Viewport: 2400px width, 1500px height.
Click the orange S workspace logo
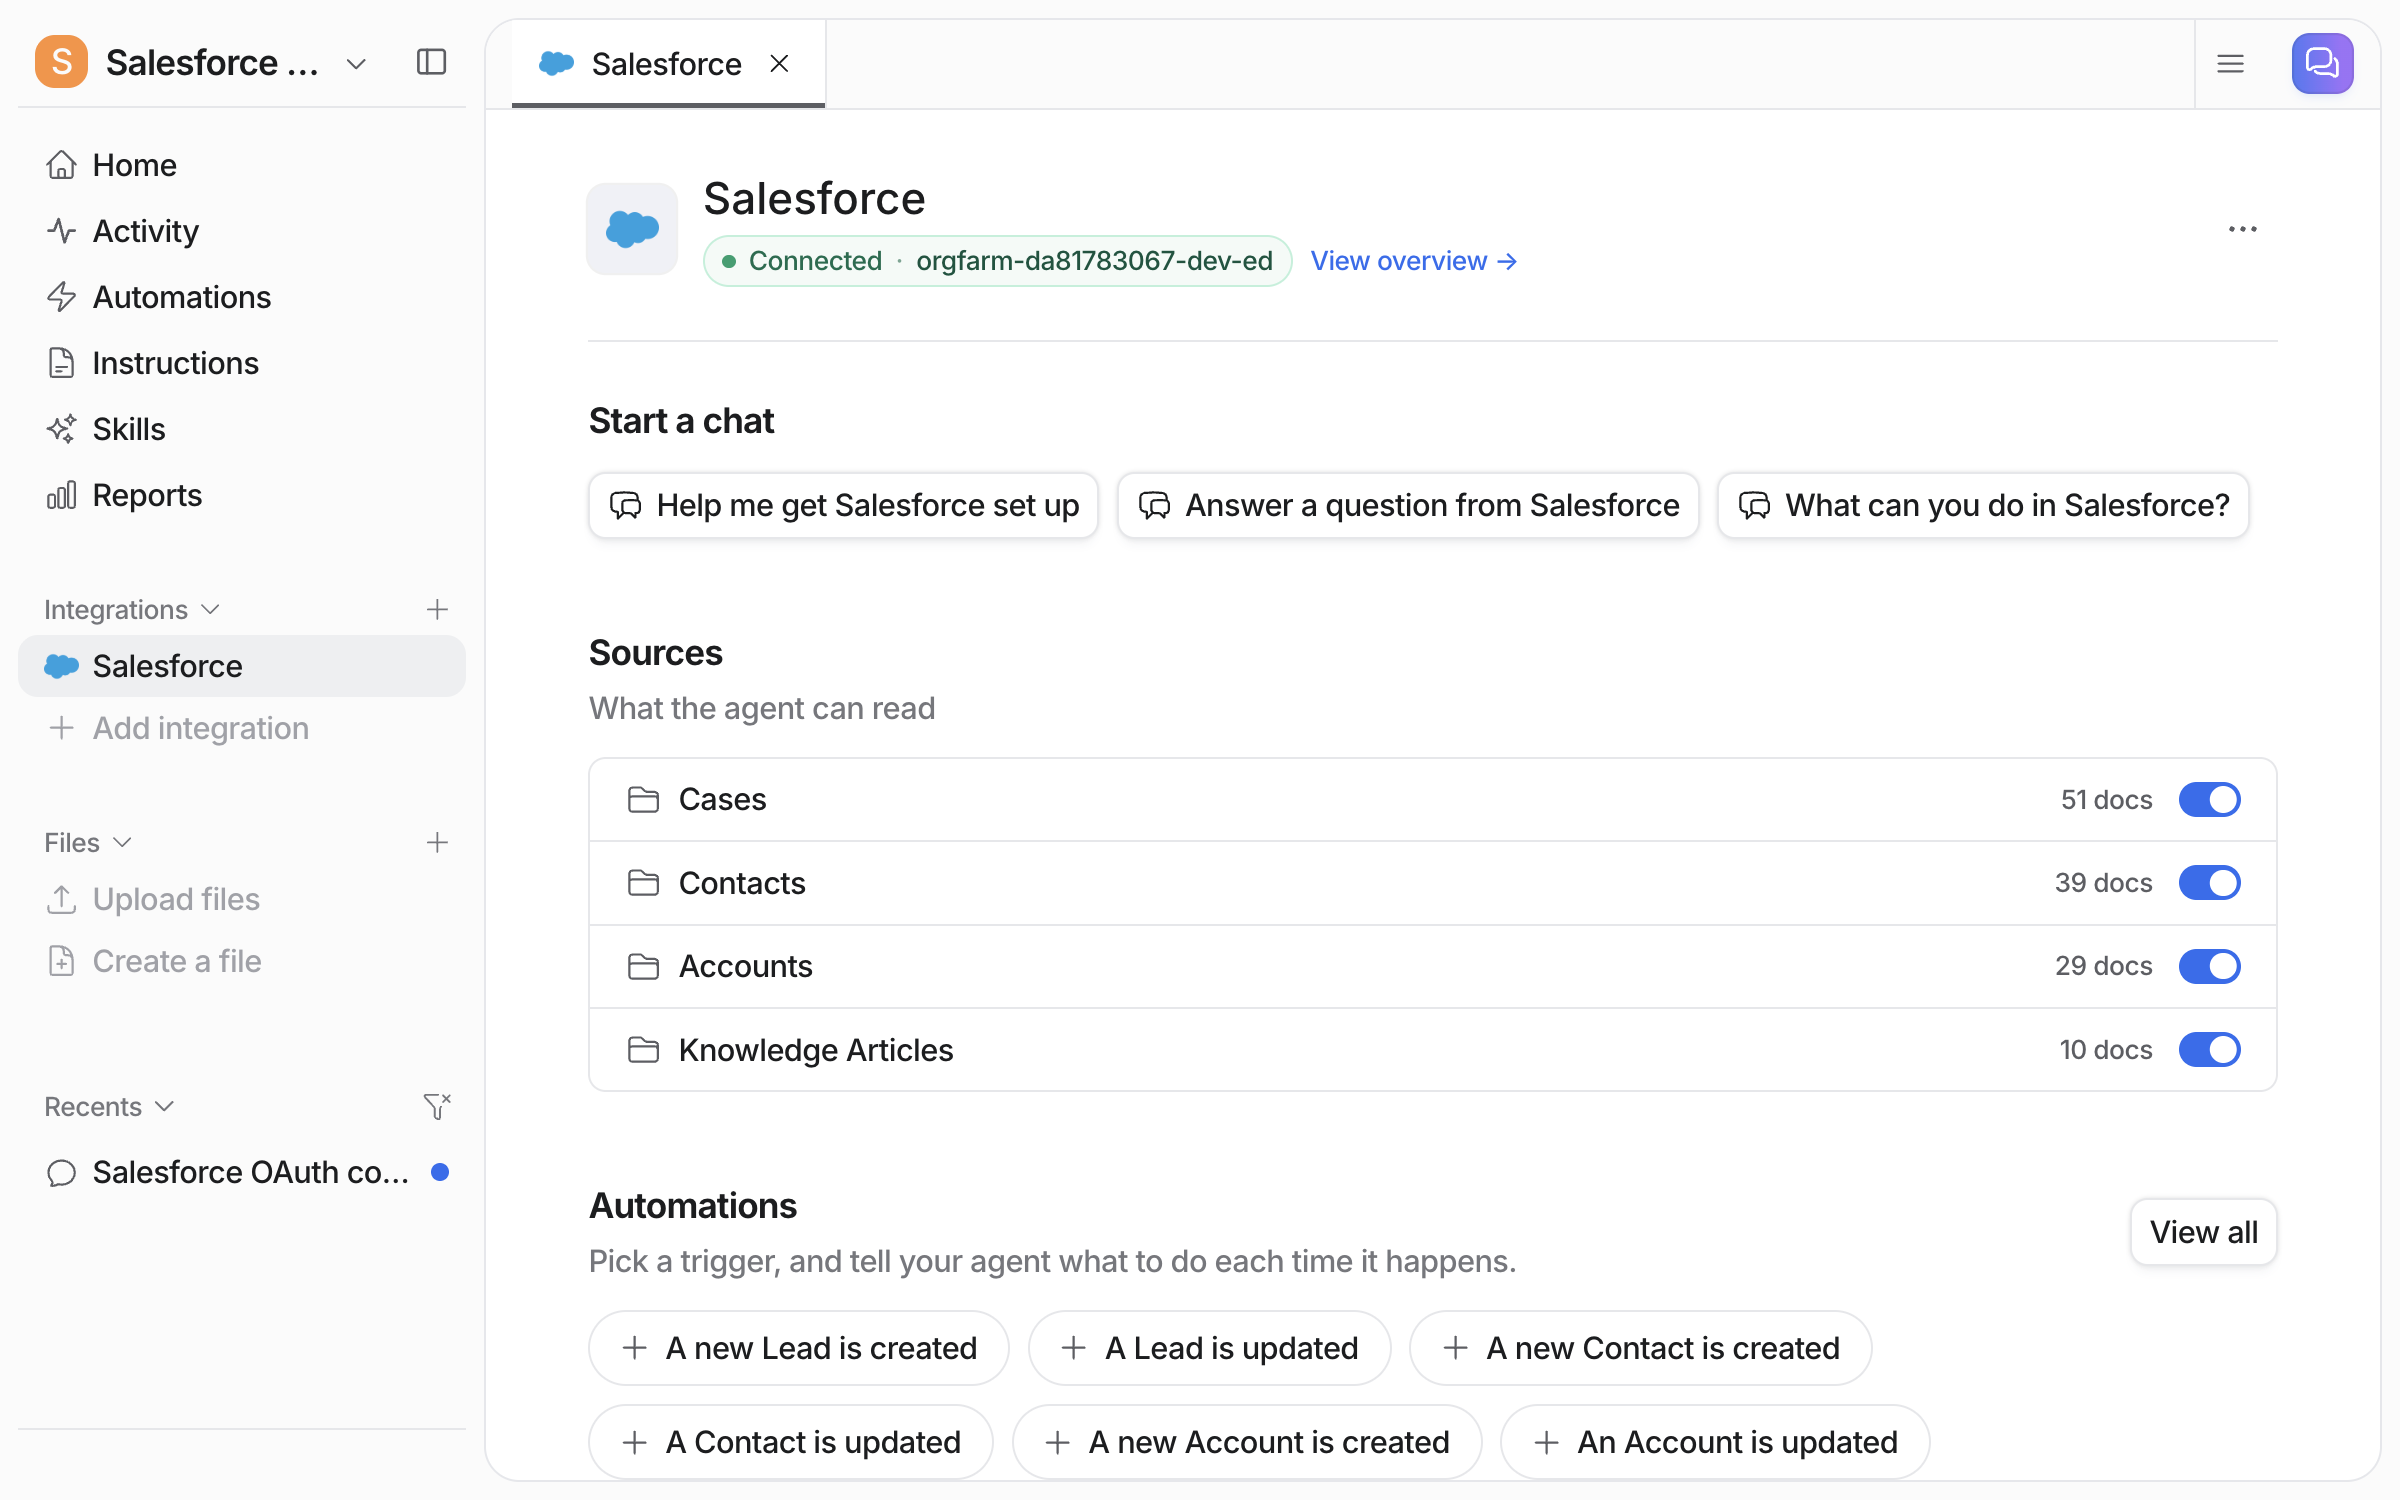tap(61, 62)
